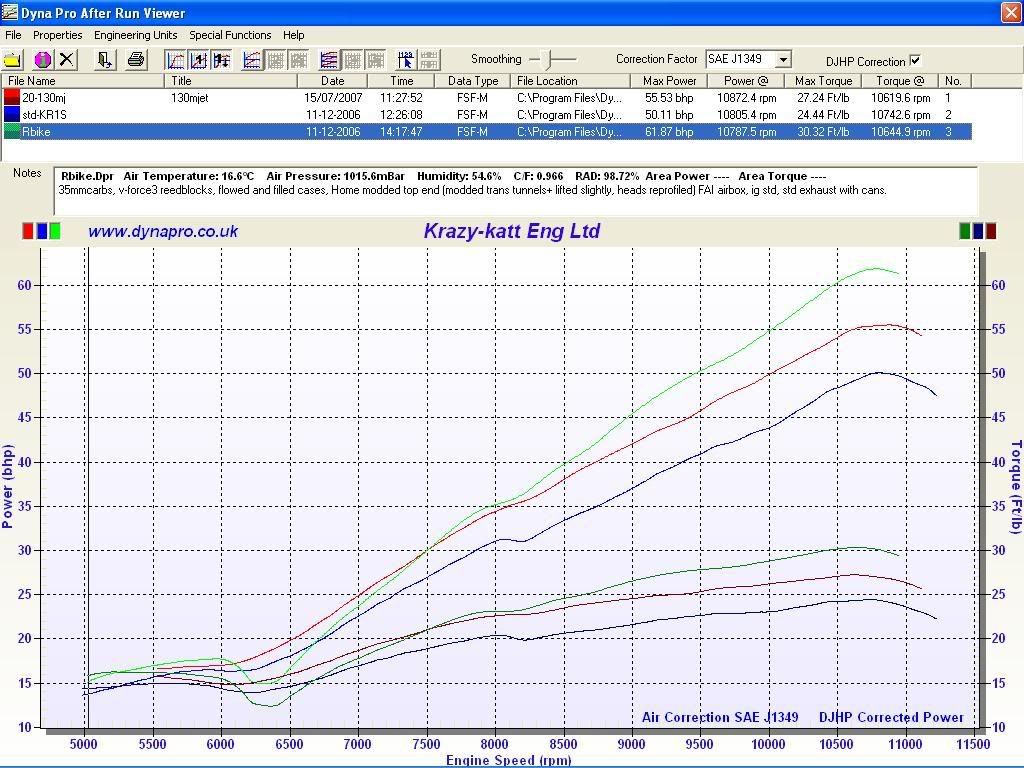Viewport: 1024px width, 768px height.
Task: Click the purple stacked-lines graph icon
Action: (x=329, y=60)
